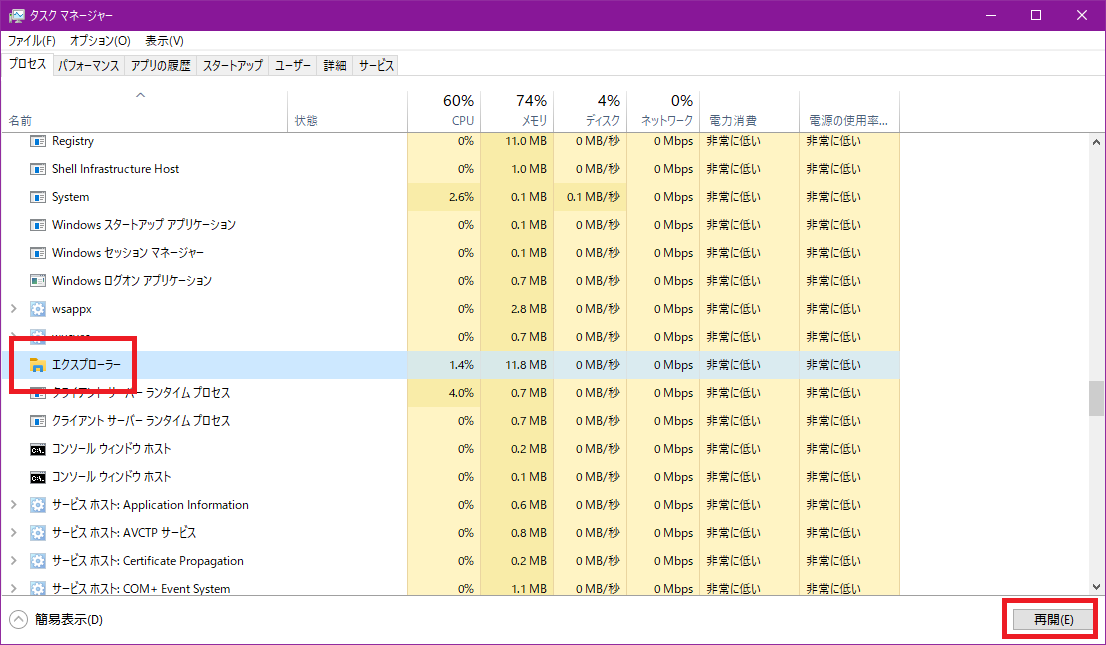Select サービス ホスト: AVCTP サービス row name

(x=124, y=533)
